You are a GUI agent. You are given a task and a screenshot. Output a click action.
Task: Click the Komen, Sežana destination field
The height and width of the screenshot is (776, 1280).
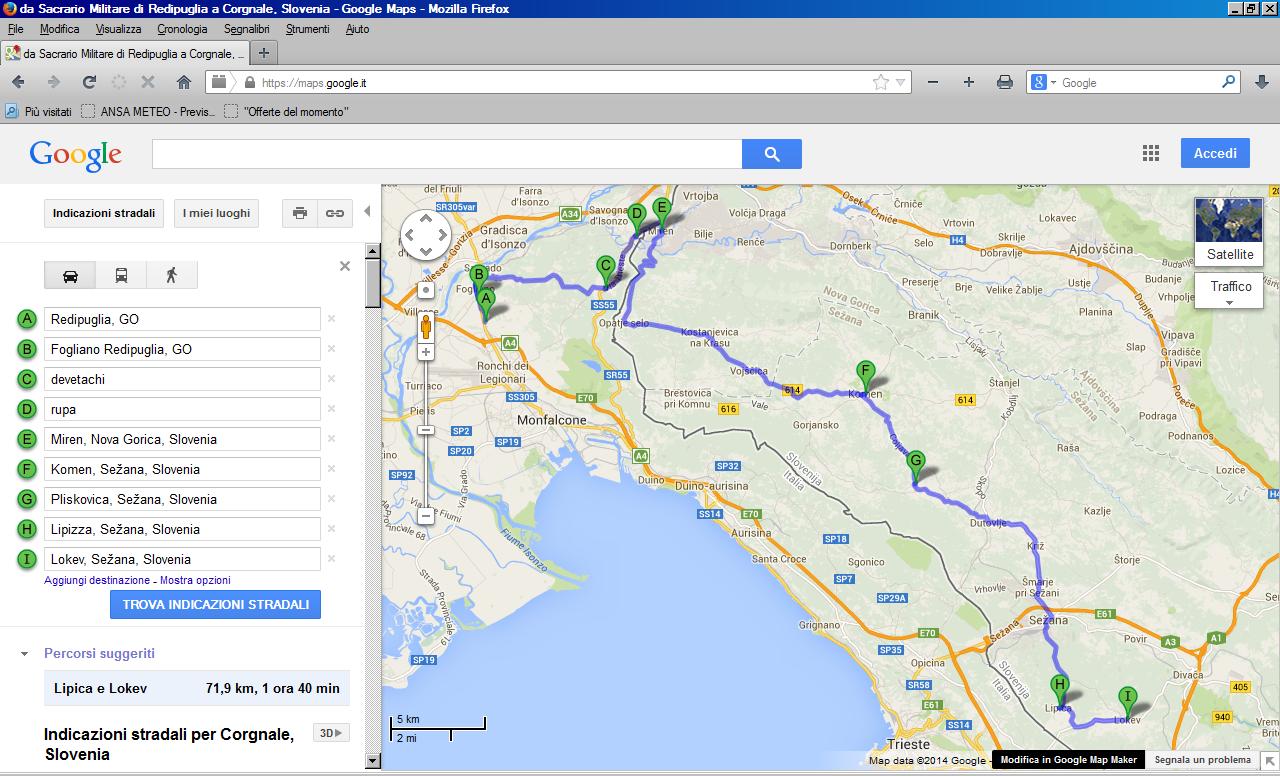182,469
